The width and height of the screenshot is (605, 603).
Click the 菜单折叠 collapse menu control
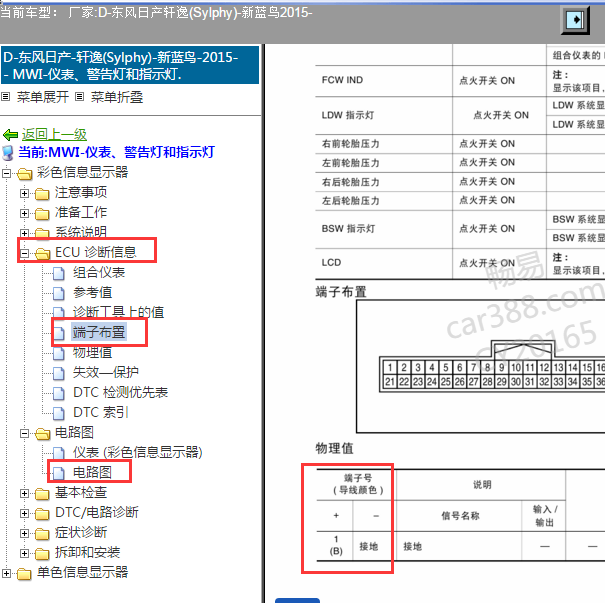[x=117, y=97]
